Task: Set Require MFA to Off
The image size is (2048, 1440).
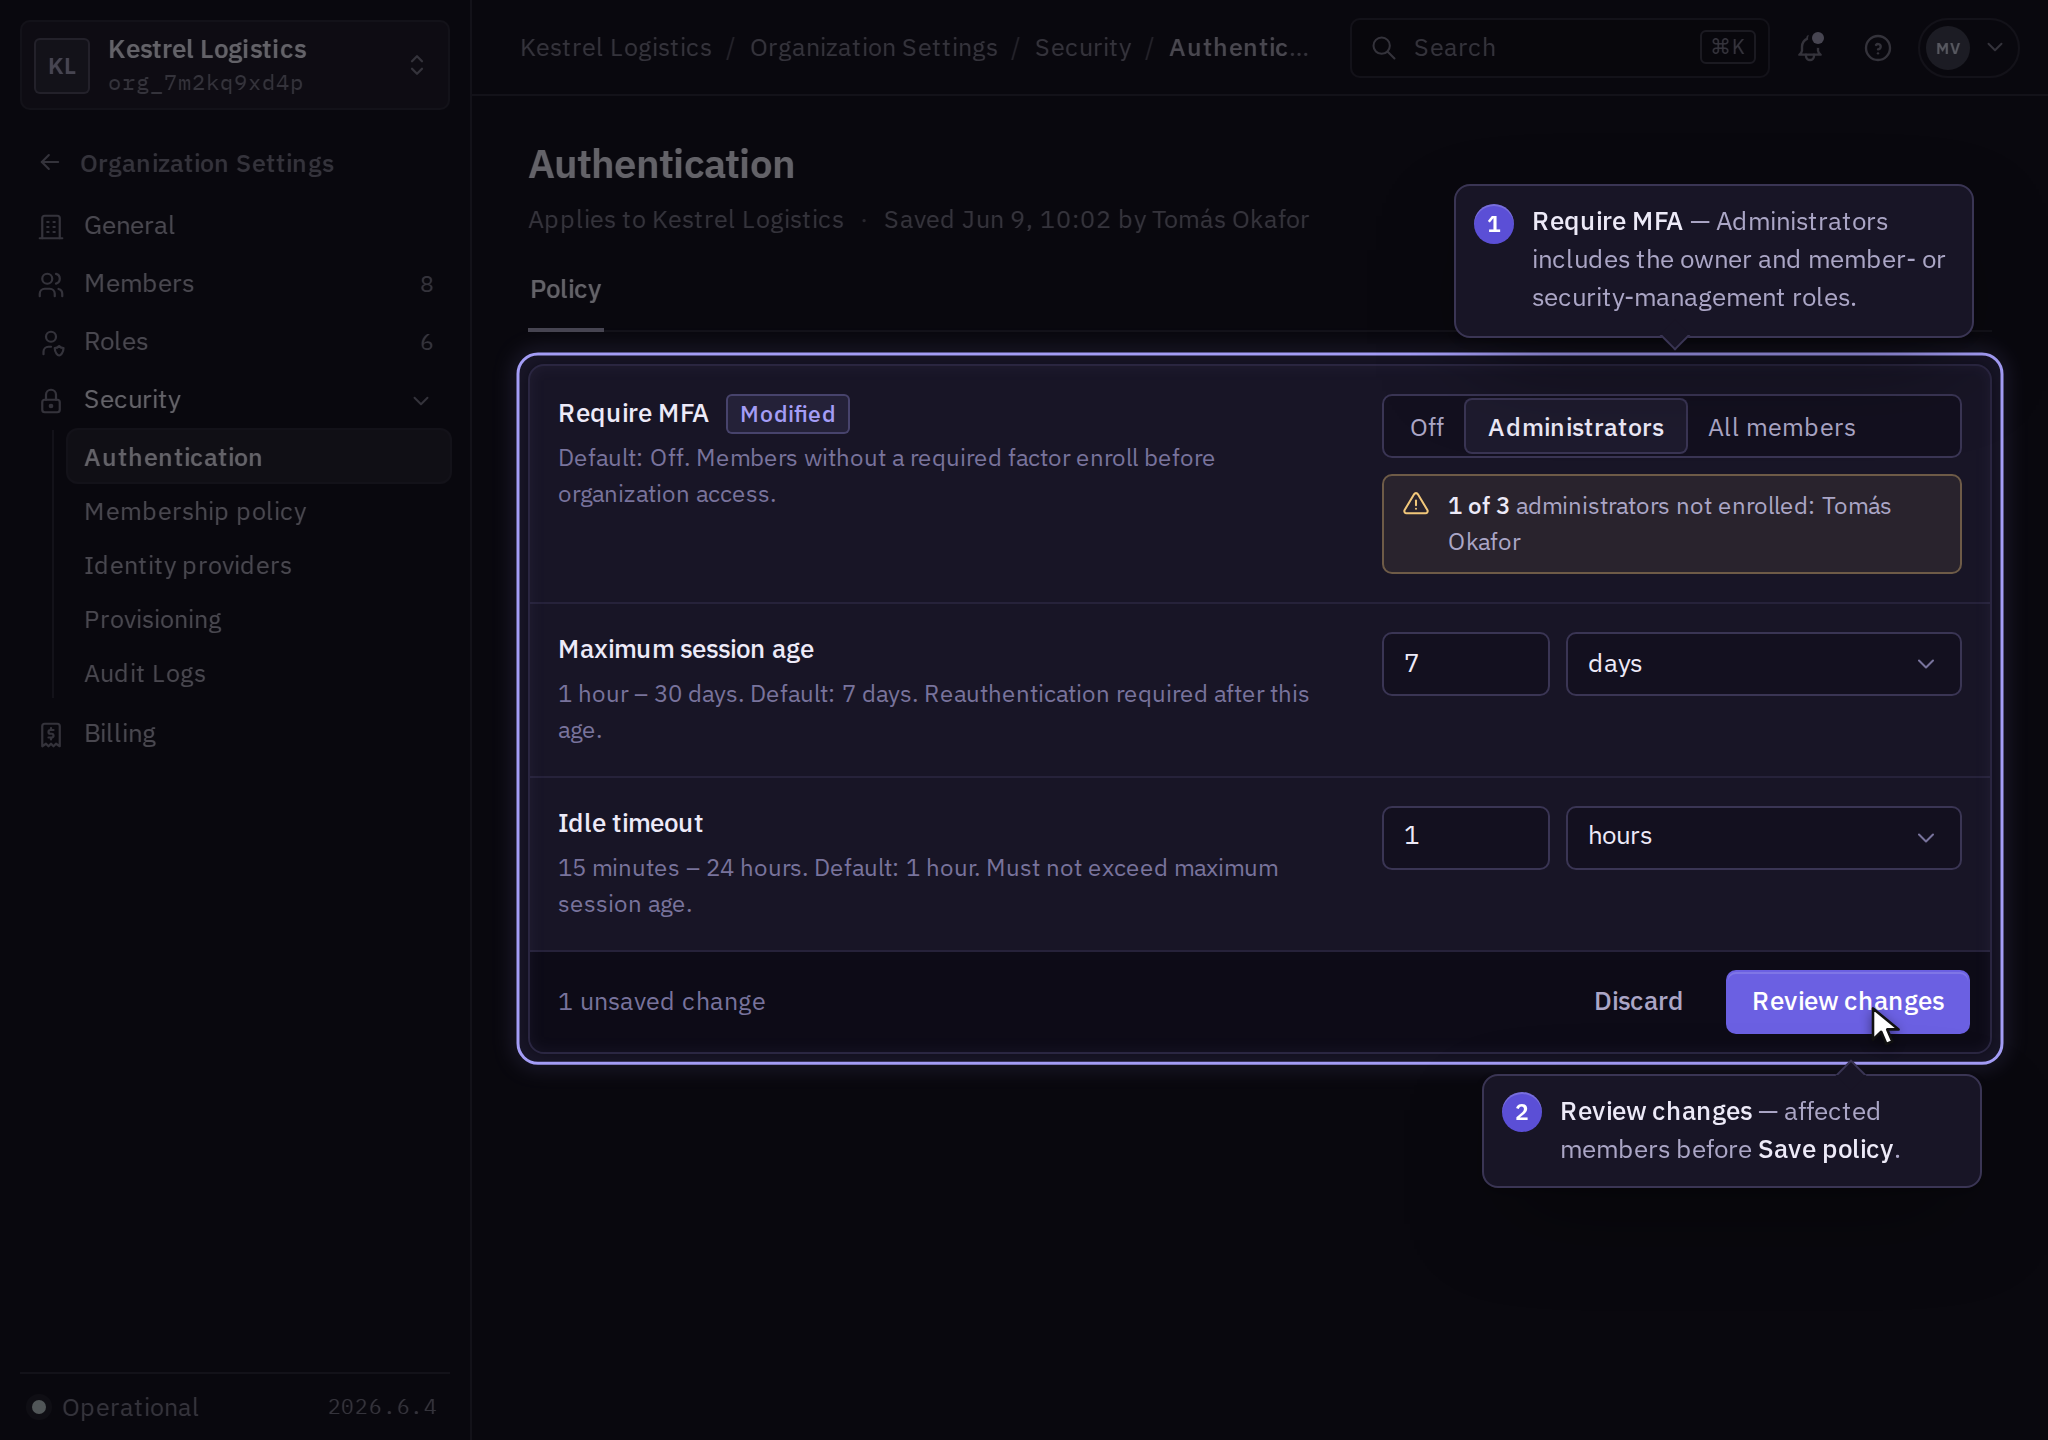Action: [x=1426, y=427]
